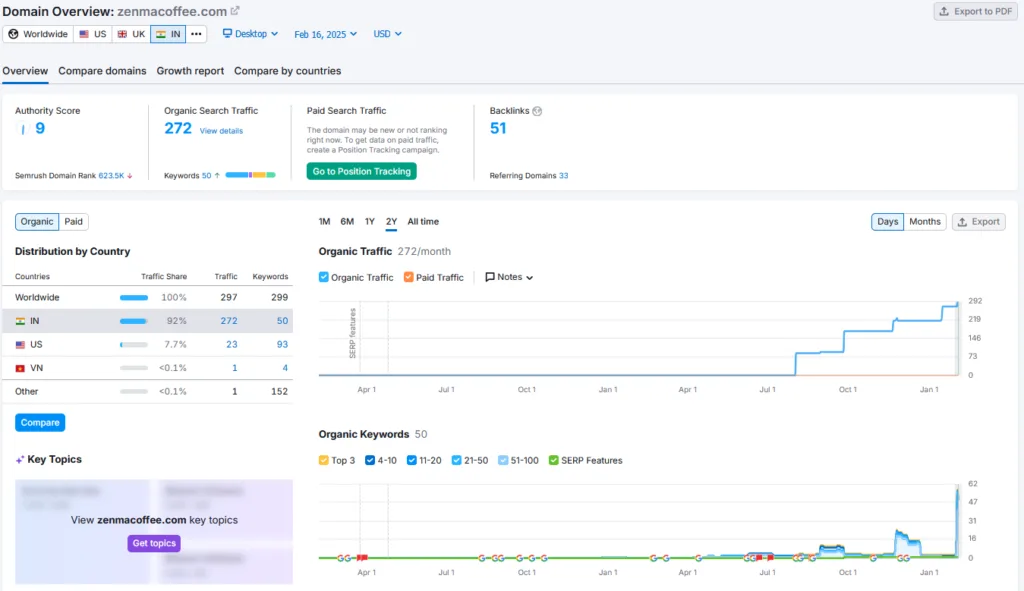Click the Backlinks info icon
1024x591 pixels.
coord(537,111)
